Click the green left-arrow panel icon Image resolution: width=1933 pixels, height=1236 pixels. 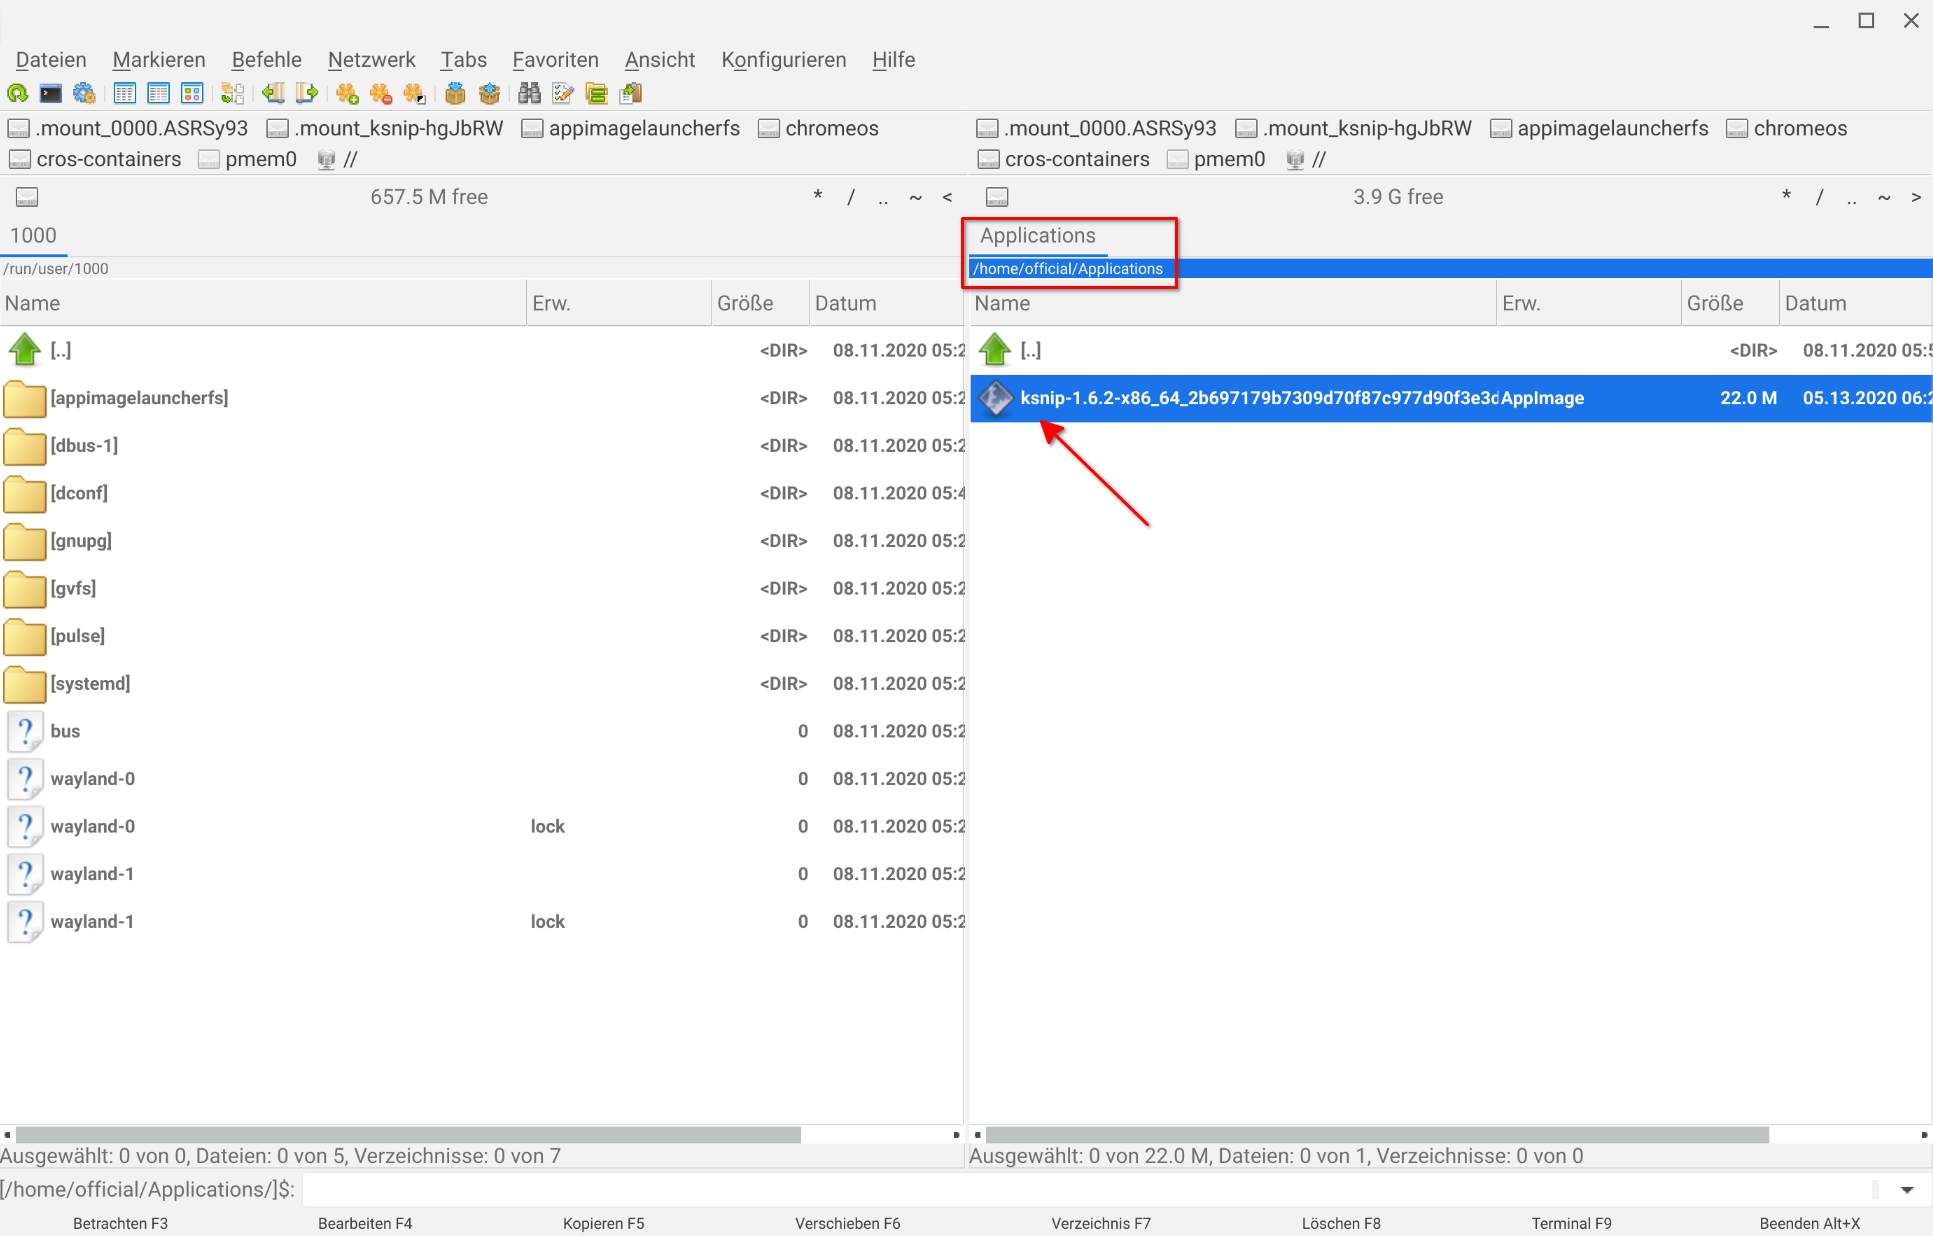pyautogui.click(x=273, y=94)
